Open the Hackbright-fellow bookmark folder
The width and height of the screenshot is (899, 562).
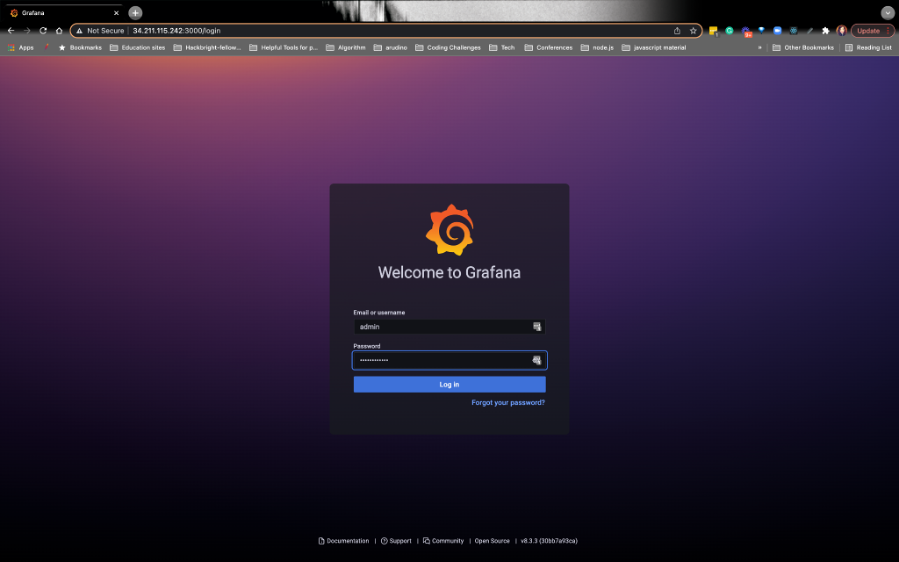click(207, 48)
